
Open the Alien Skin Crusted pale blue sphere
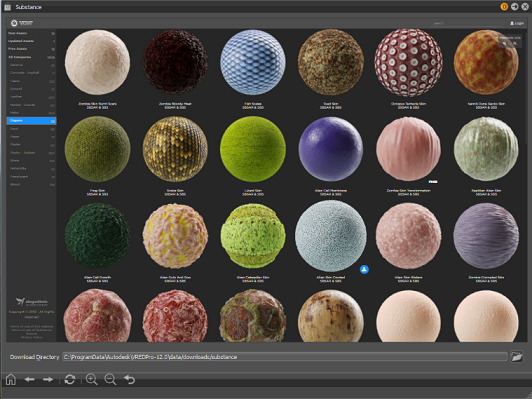pyautogui.click(x=330, y=236)
